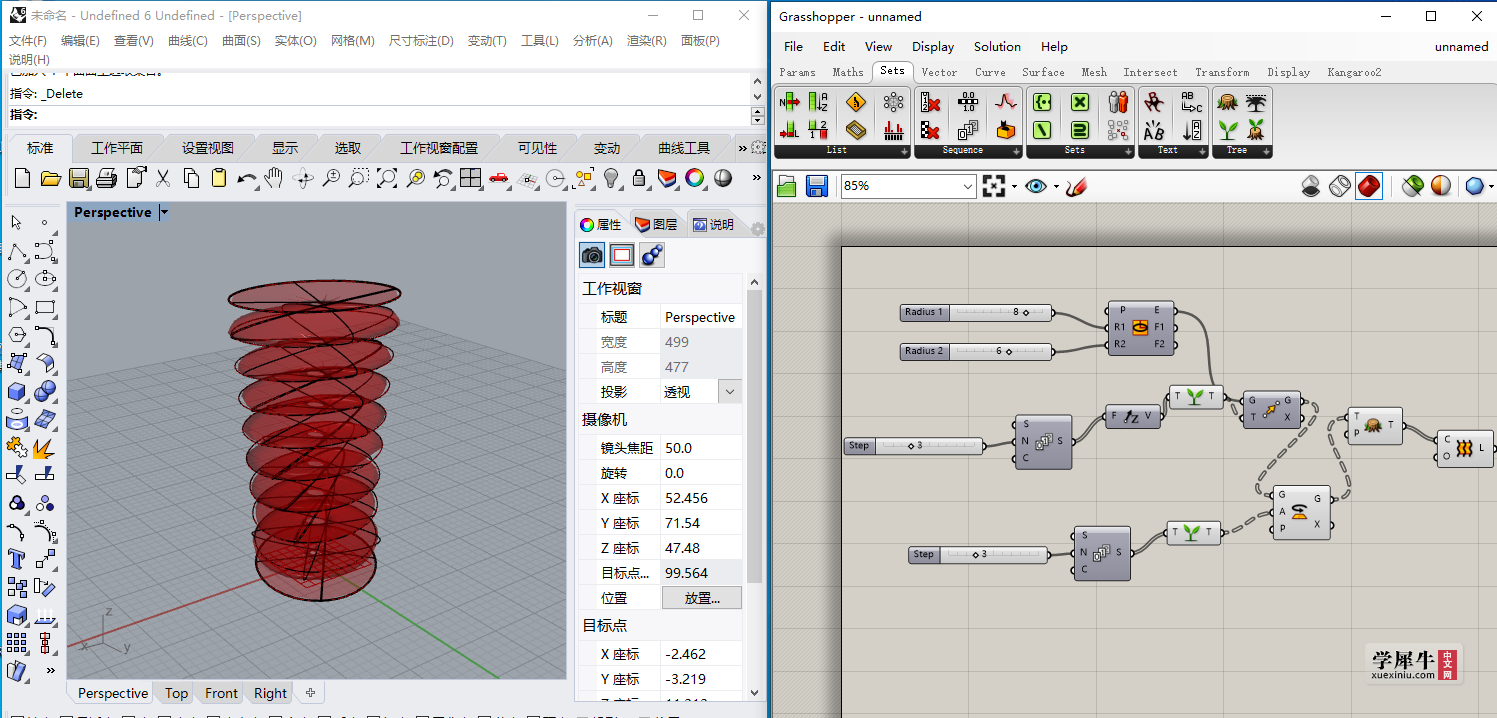Save the Rhino model with the floppy icon

click(79, 178)
